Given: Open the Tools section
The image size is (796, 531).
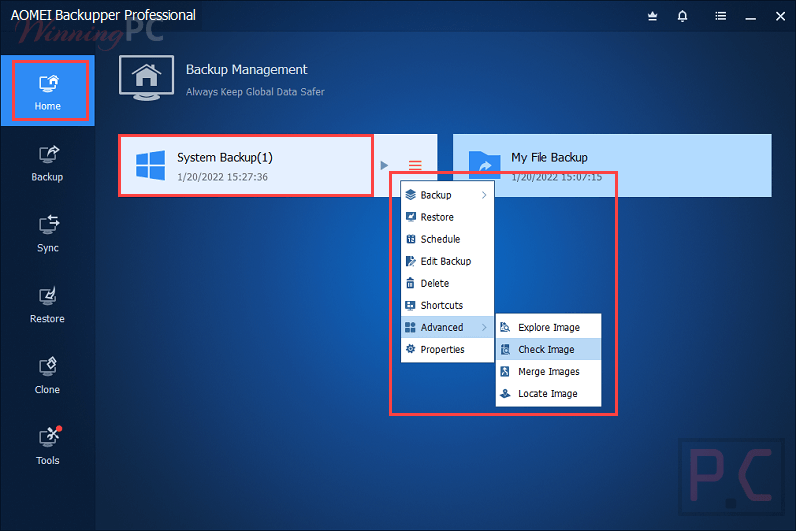Looking at the screenshot, I should (x=47, y=447).
